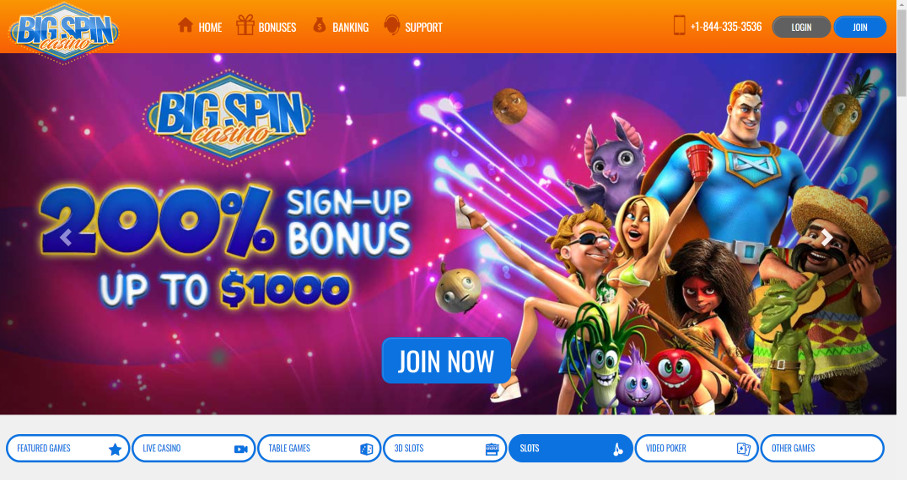This screenshot has width=907, height=480.
Task: Click the 3D Slots machine icon
Action: (x=492, y=449)
